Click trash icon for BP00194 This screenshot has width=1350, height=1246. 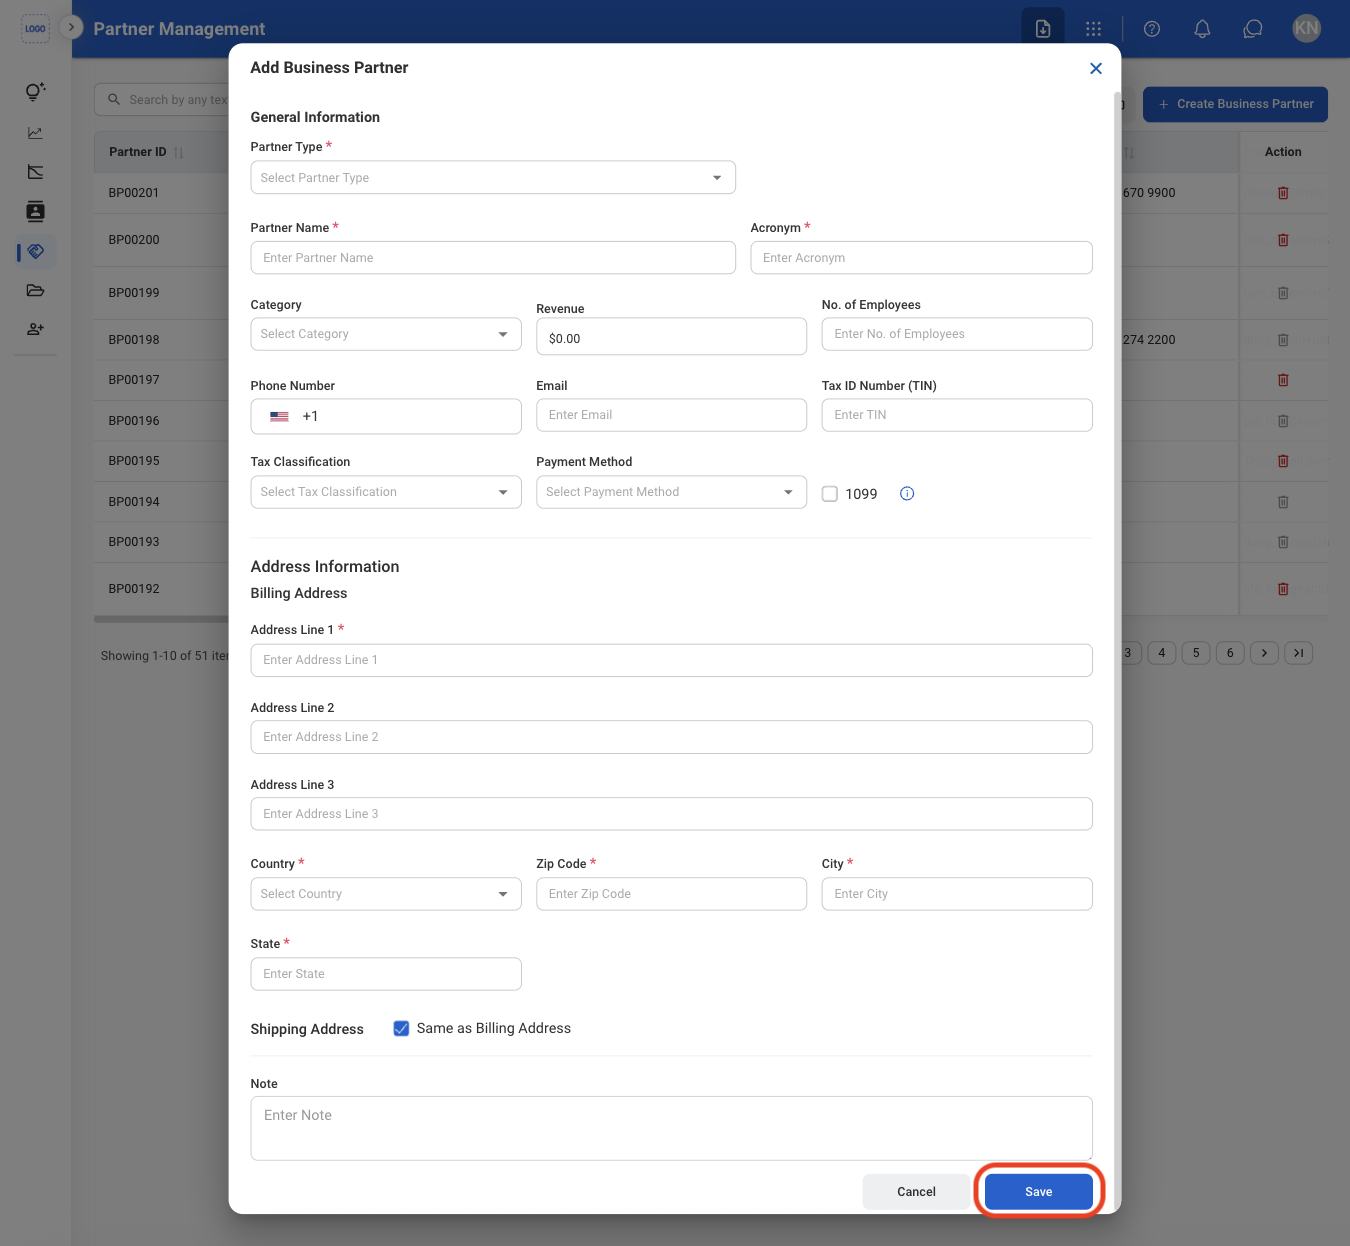[1283, 502]
